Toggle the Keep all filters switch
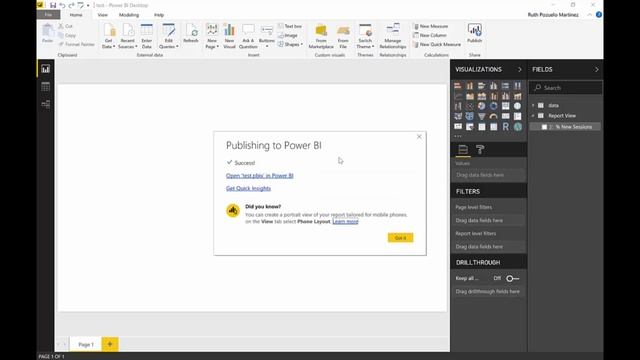The height and width of the screenshot is (360, 640). [513, 278]
